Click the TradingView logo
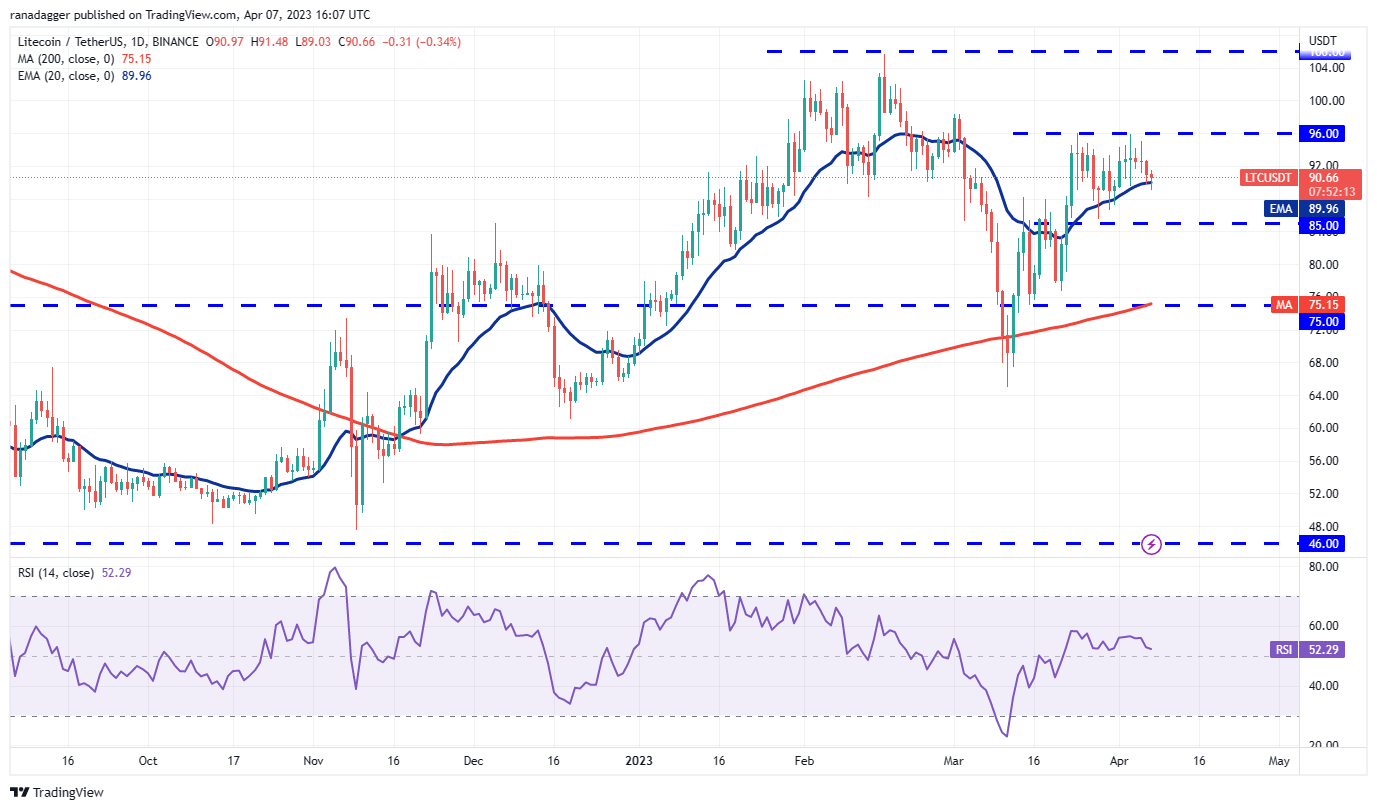 coord(55,792)
